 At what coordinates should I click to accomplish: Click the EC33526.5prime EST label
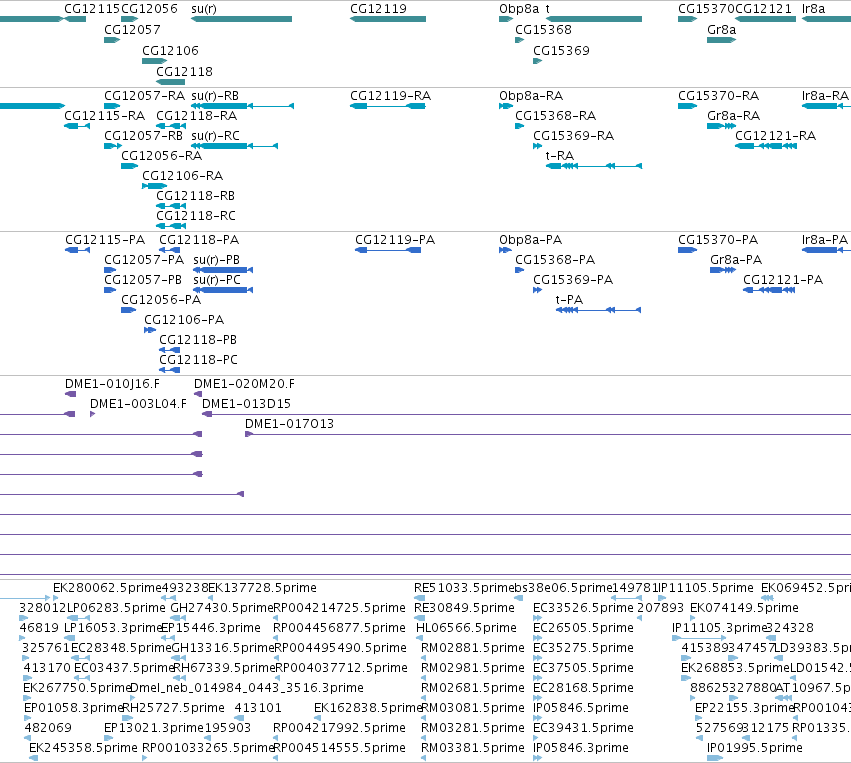click(583, 608)
